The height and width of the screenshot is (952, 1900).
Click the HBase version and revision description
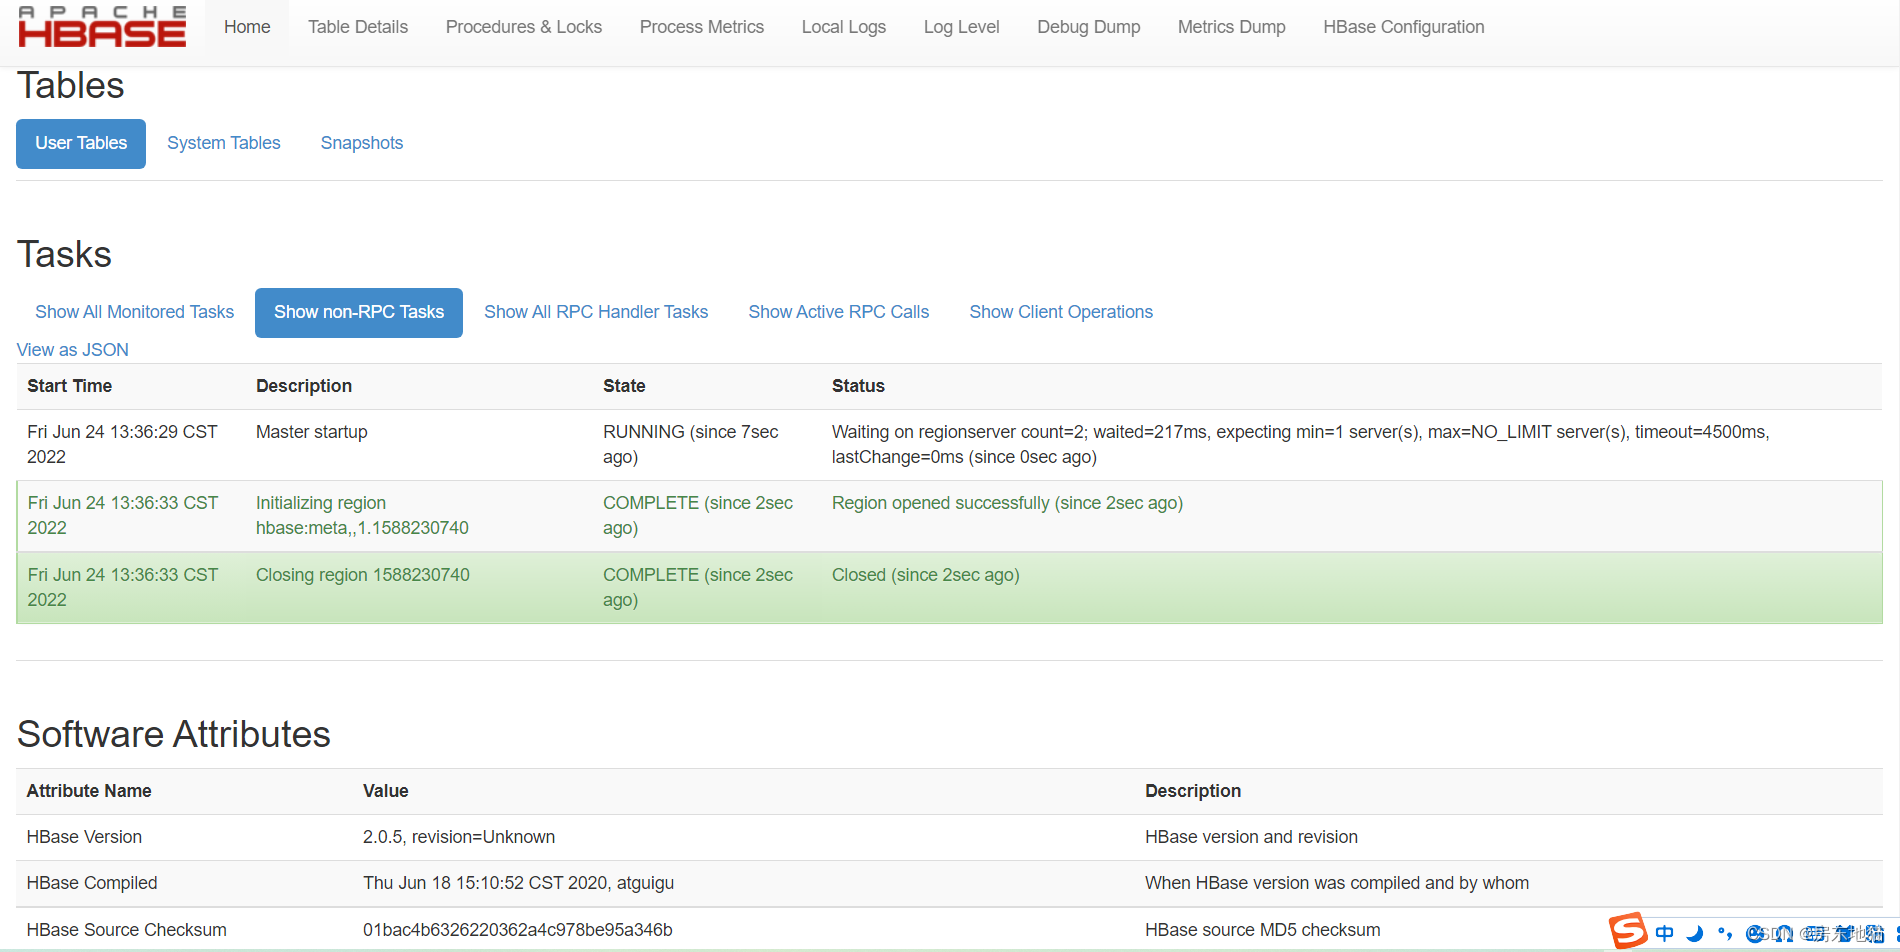[x=1251, y=837]
